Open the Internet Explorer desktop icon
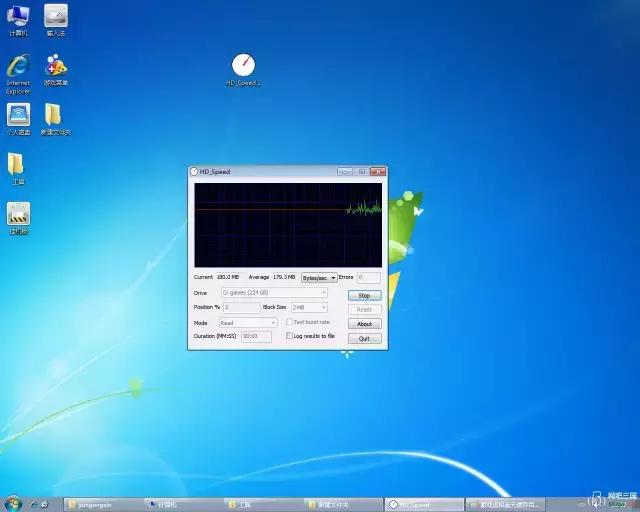 pyautogui.click(x=18, y=67)
